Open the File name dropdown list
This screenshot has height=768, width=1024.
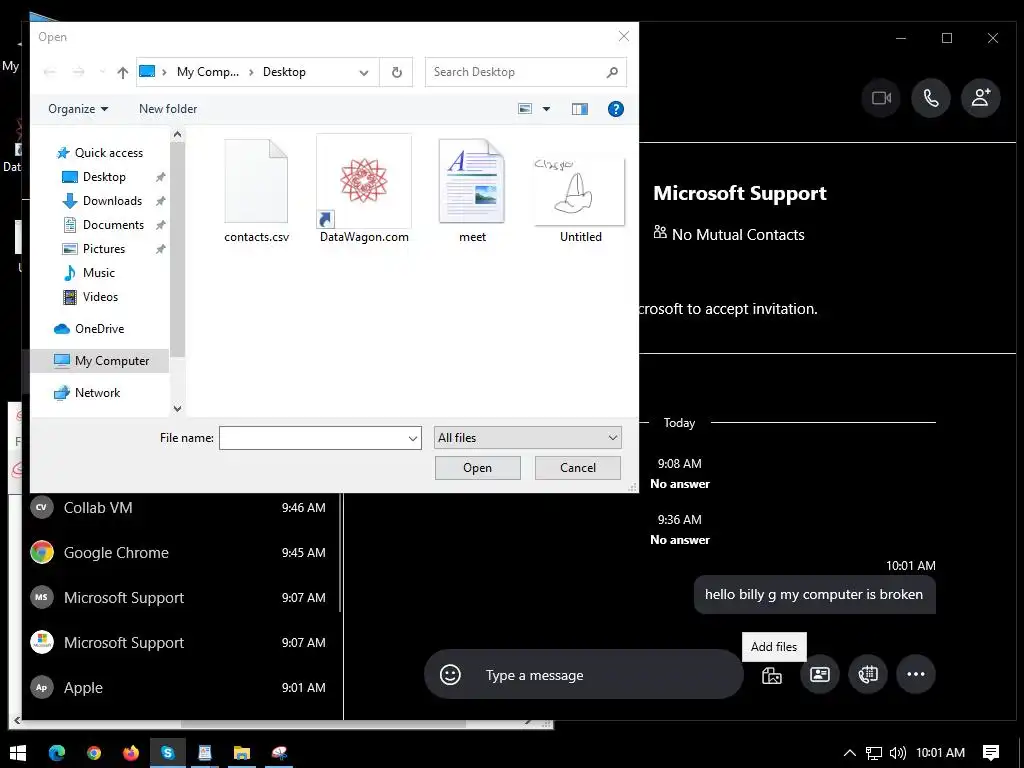413,438
